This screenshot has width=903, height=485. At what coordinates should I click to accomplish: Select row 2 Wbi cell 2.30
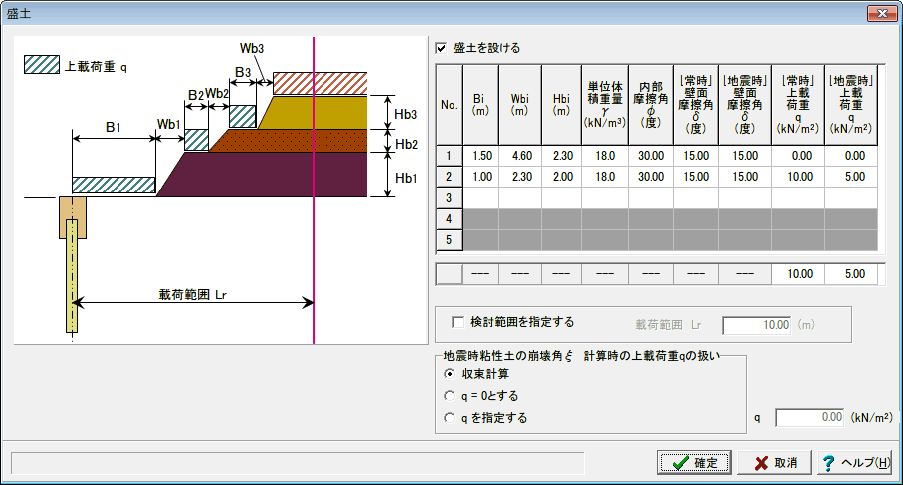[x=520, y=177]
